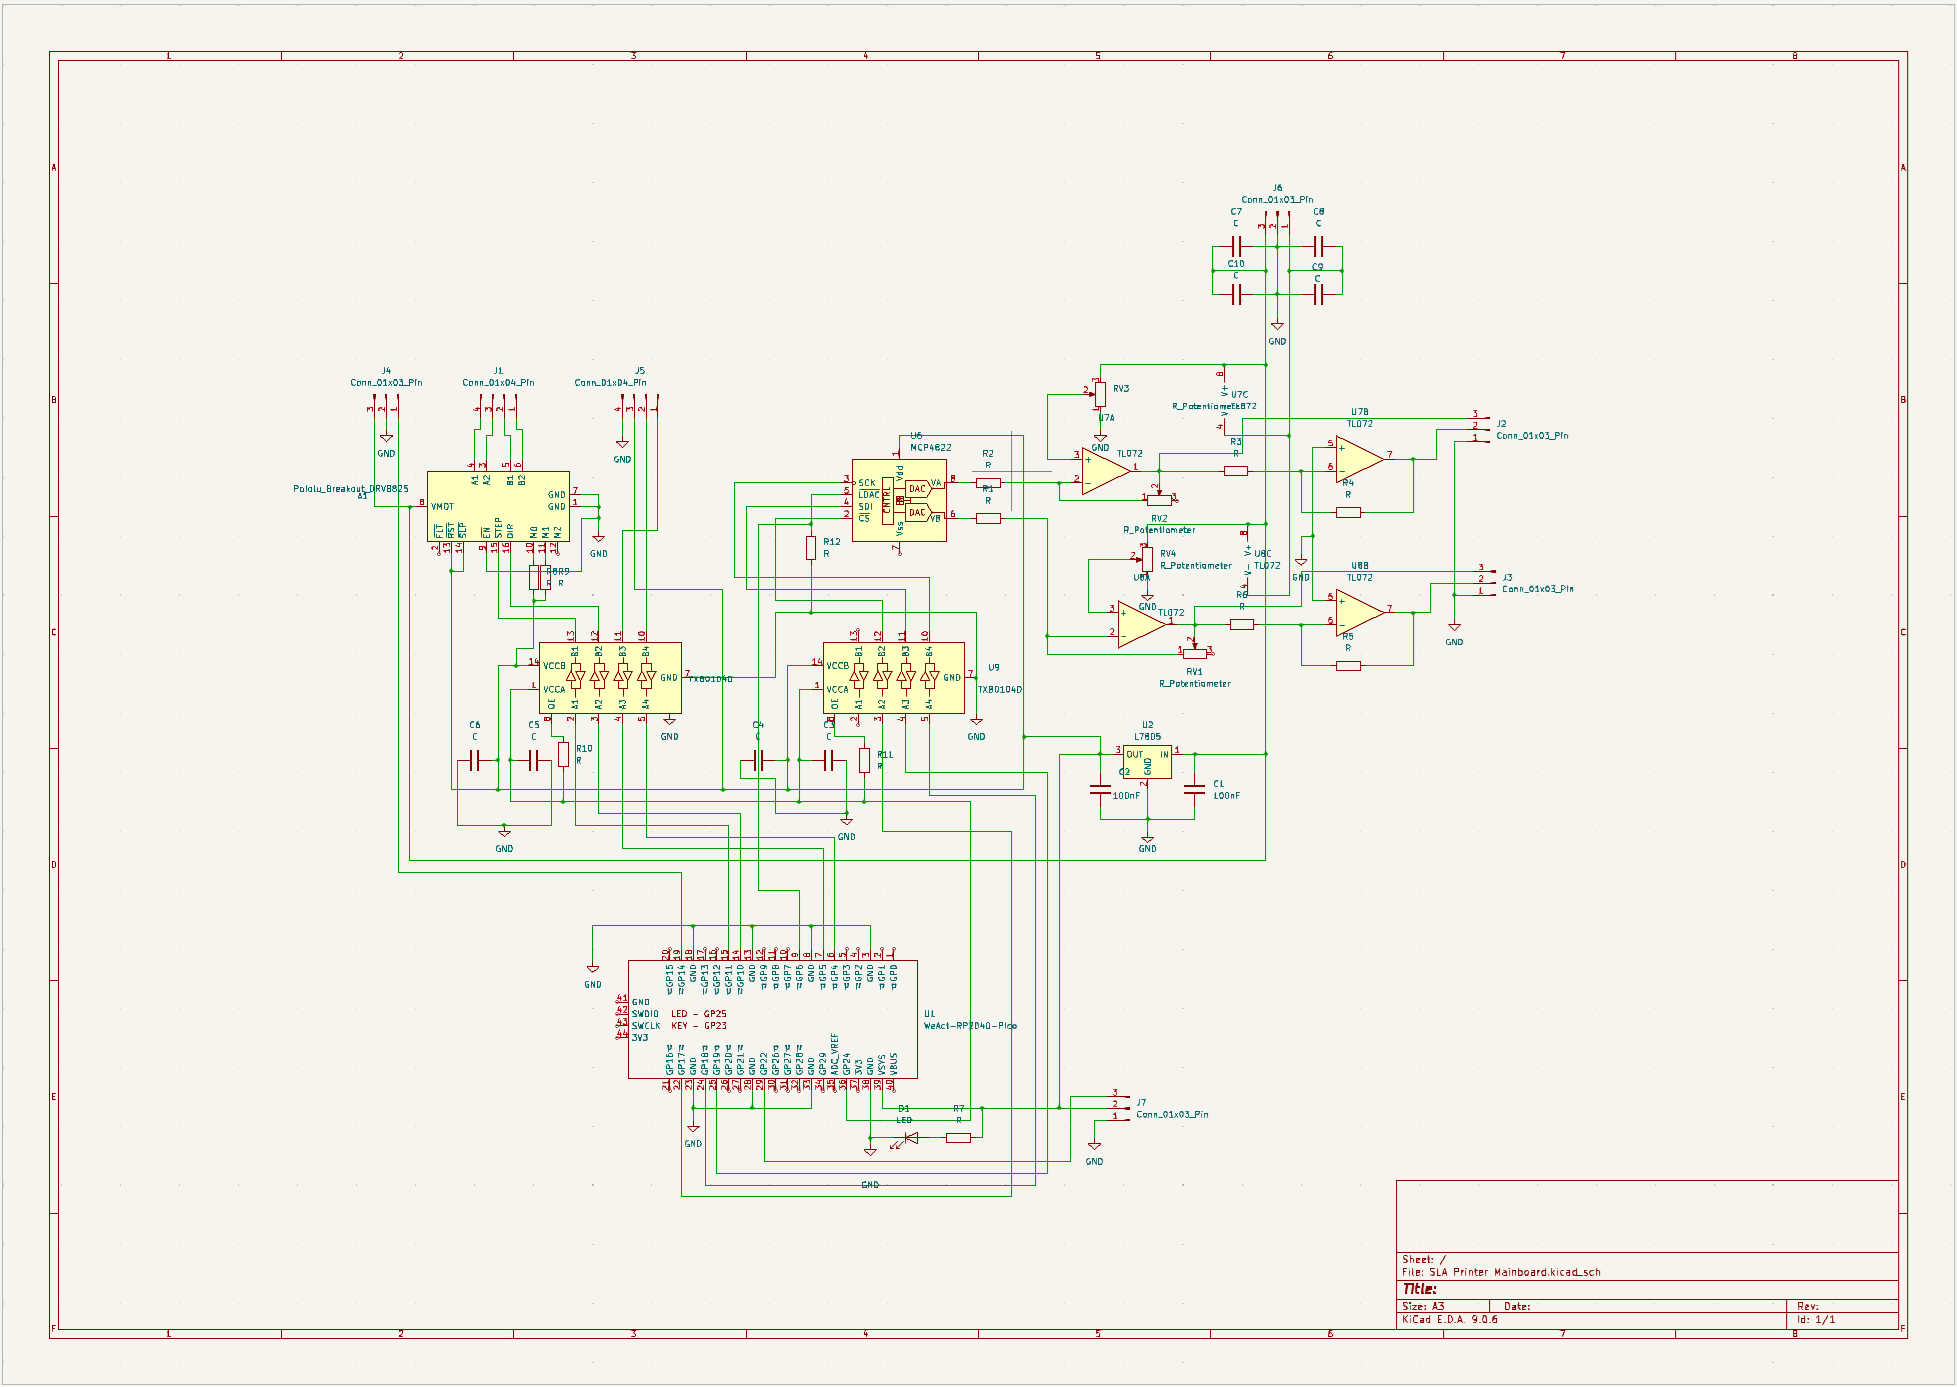Click the J2 Conn_01x03_Pin label
Screen dimensions: 1957x1387
click(1532, 436)
